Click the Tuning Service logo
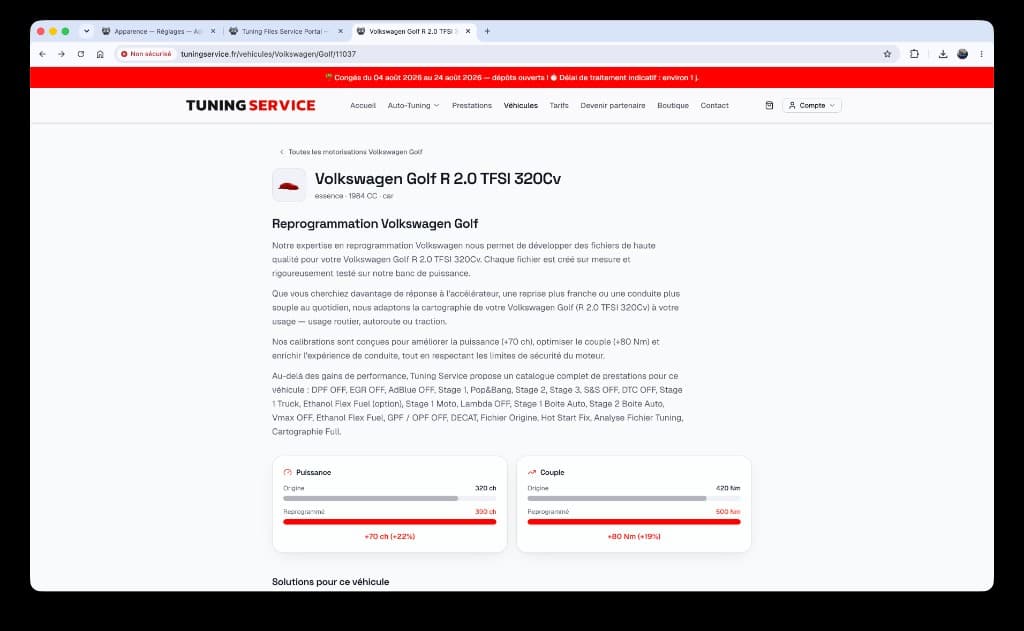This screenshot has height=631, width=1024. 251,105
